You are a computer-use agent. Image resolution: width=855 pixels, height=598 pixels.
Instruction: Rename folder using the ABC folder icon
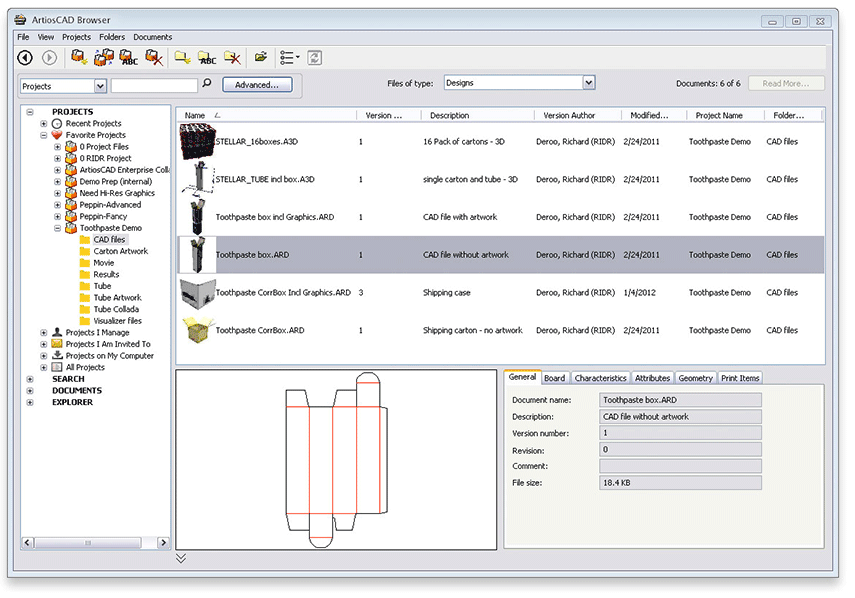pos(207,57)
